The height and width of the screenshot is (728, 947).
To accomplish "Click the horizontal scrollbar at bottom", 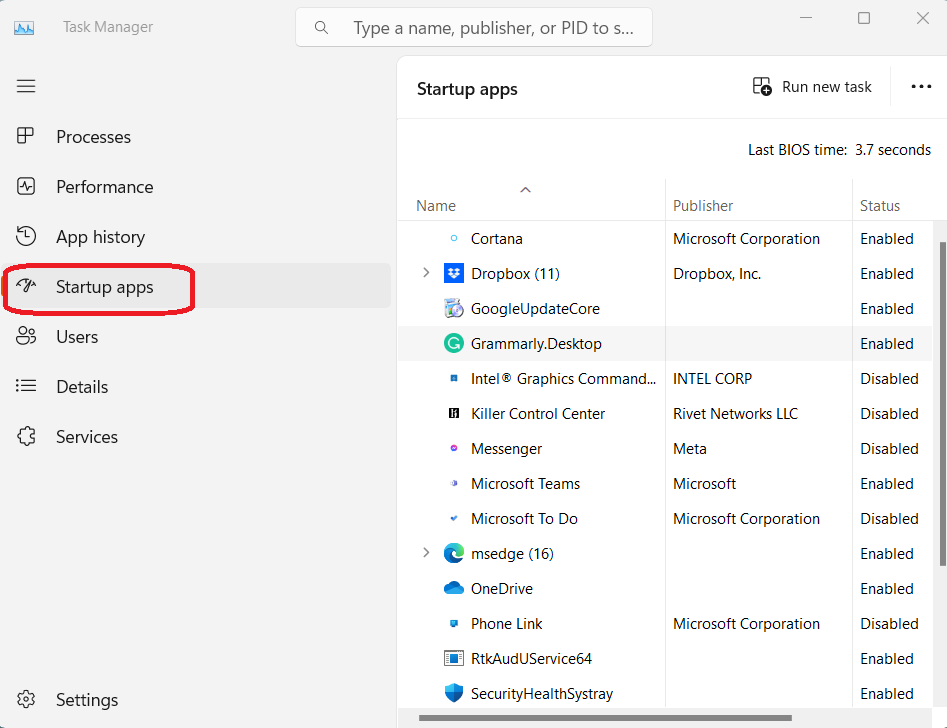I will coord(605,717).
